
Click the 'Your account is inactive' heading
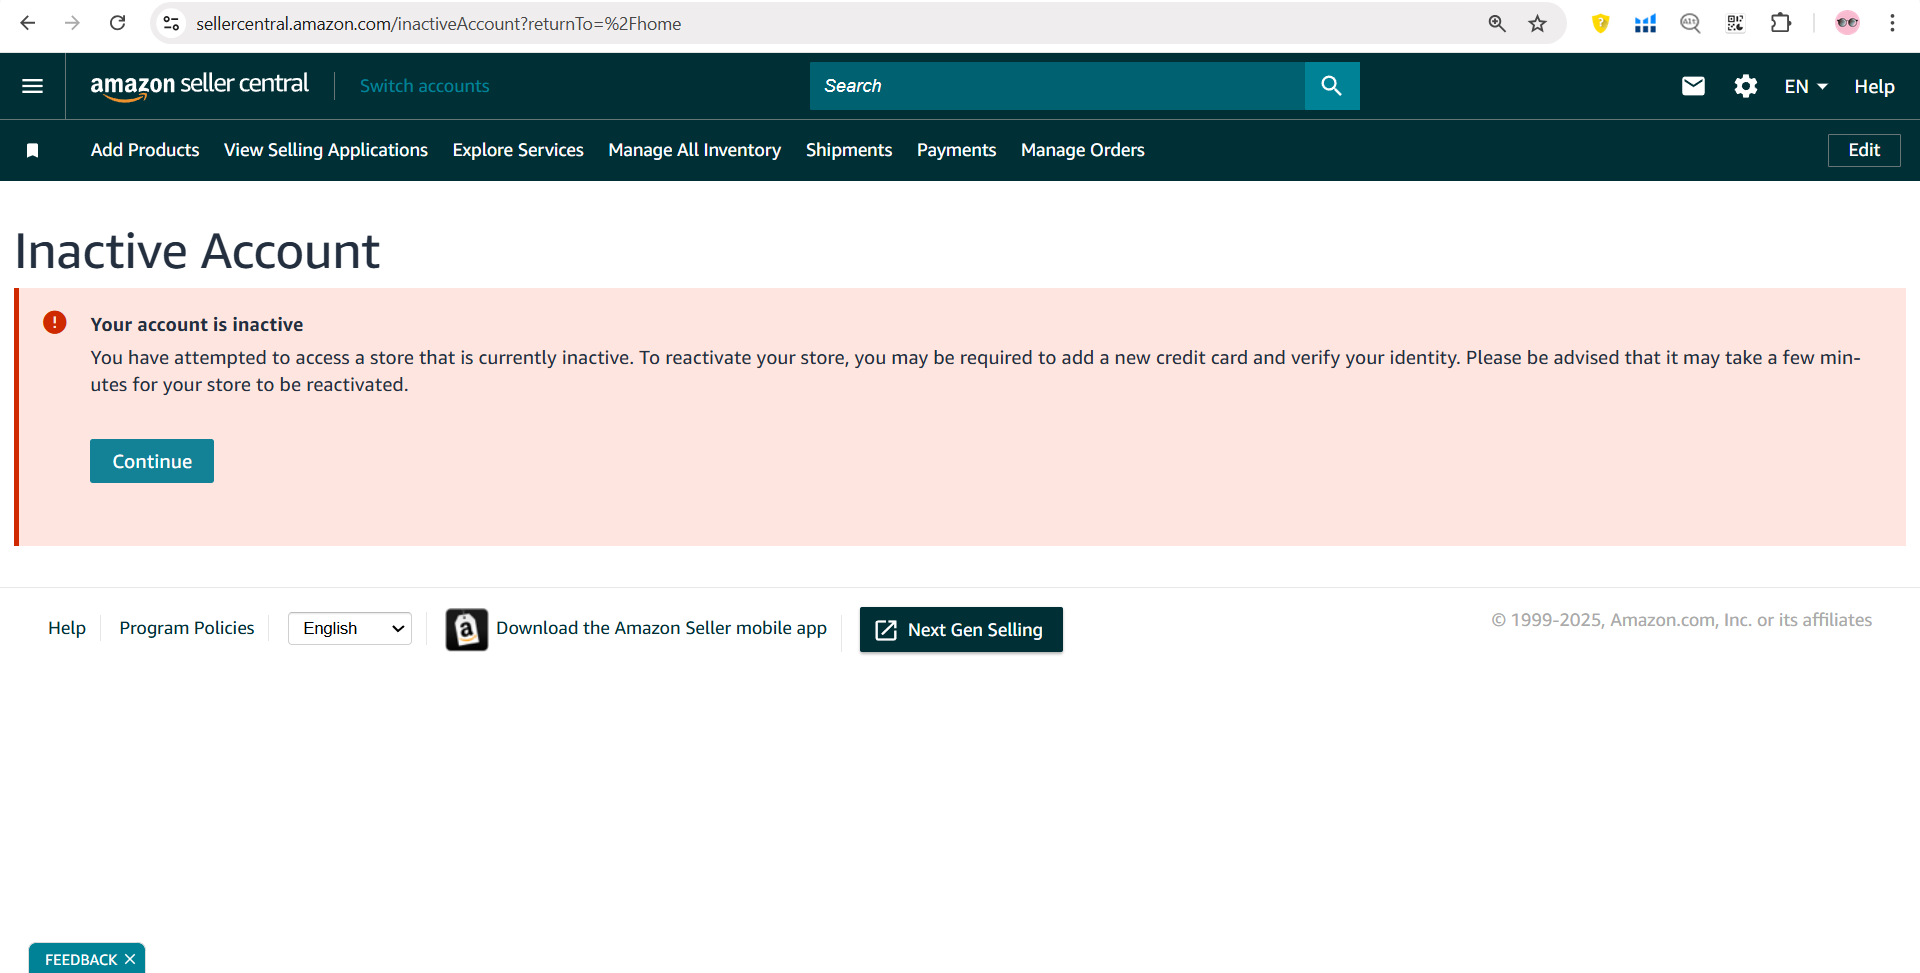point(197,324)
